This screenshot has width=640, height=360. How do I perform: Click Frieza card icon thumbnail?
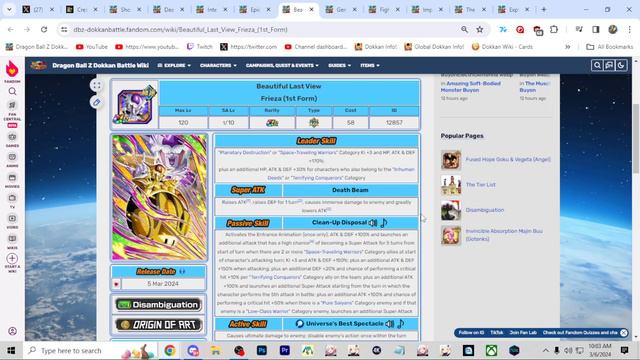point(135,105)
